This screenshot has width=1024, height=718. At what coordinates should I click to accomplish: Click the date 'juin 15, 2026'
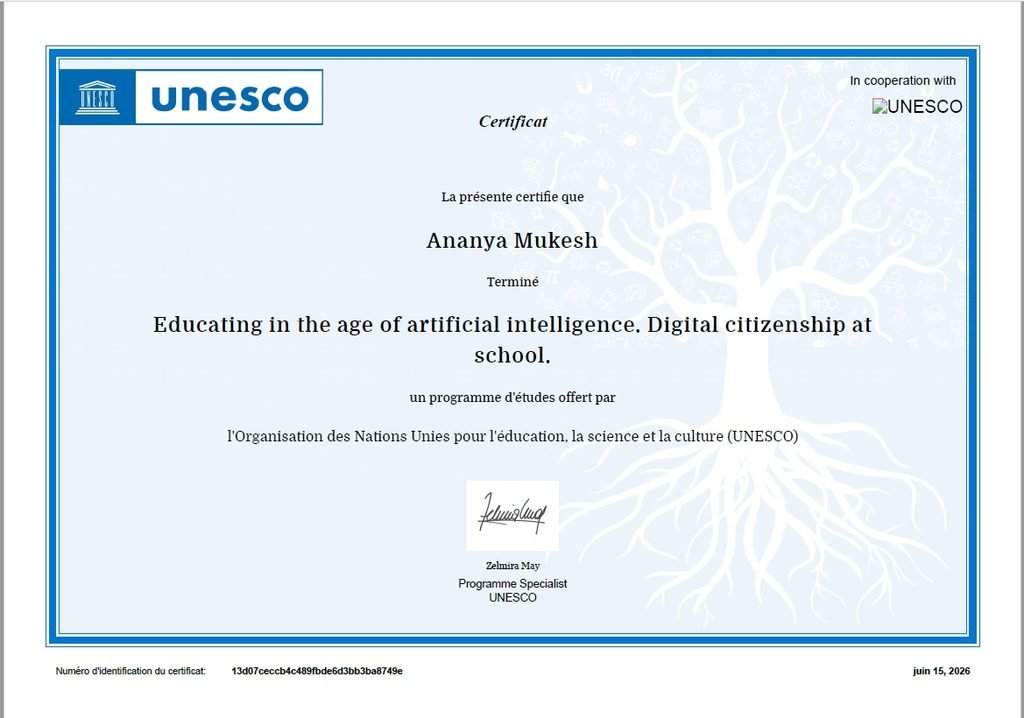[941, 671]
